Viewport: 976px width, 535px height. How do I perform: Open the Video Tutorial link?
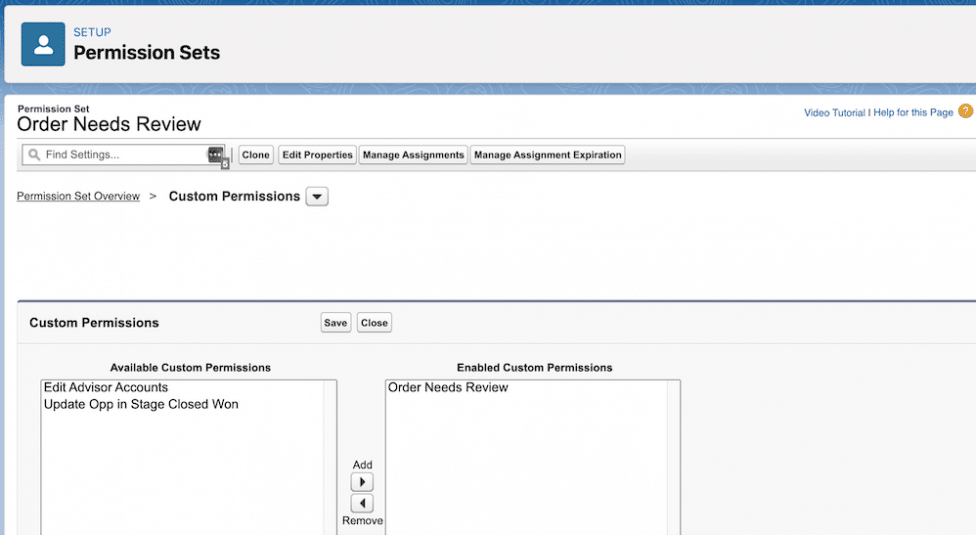coord(834,113)
